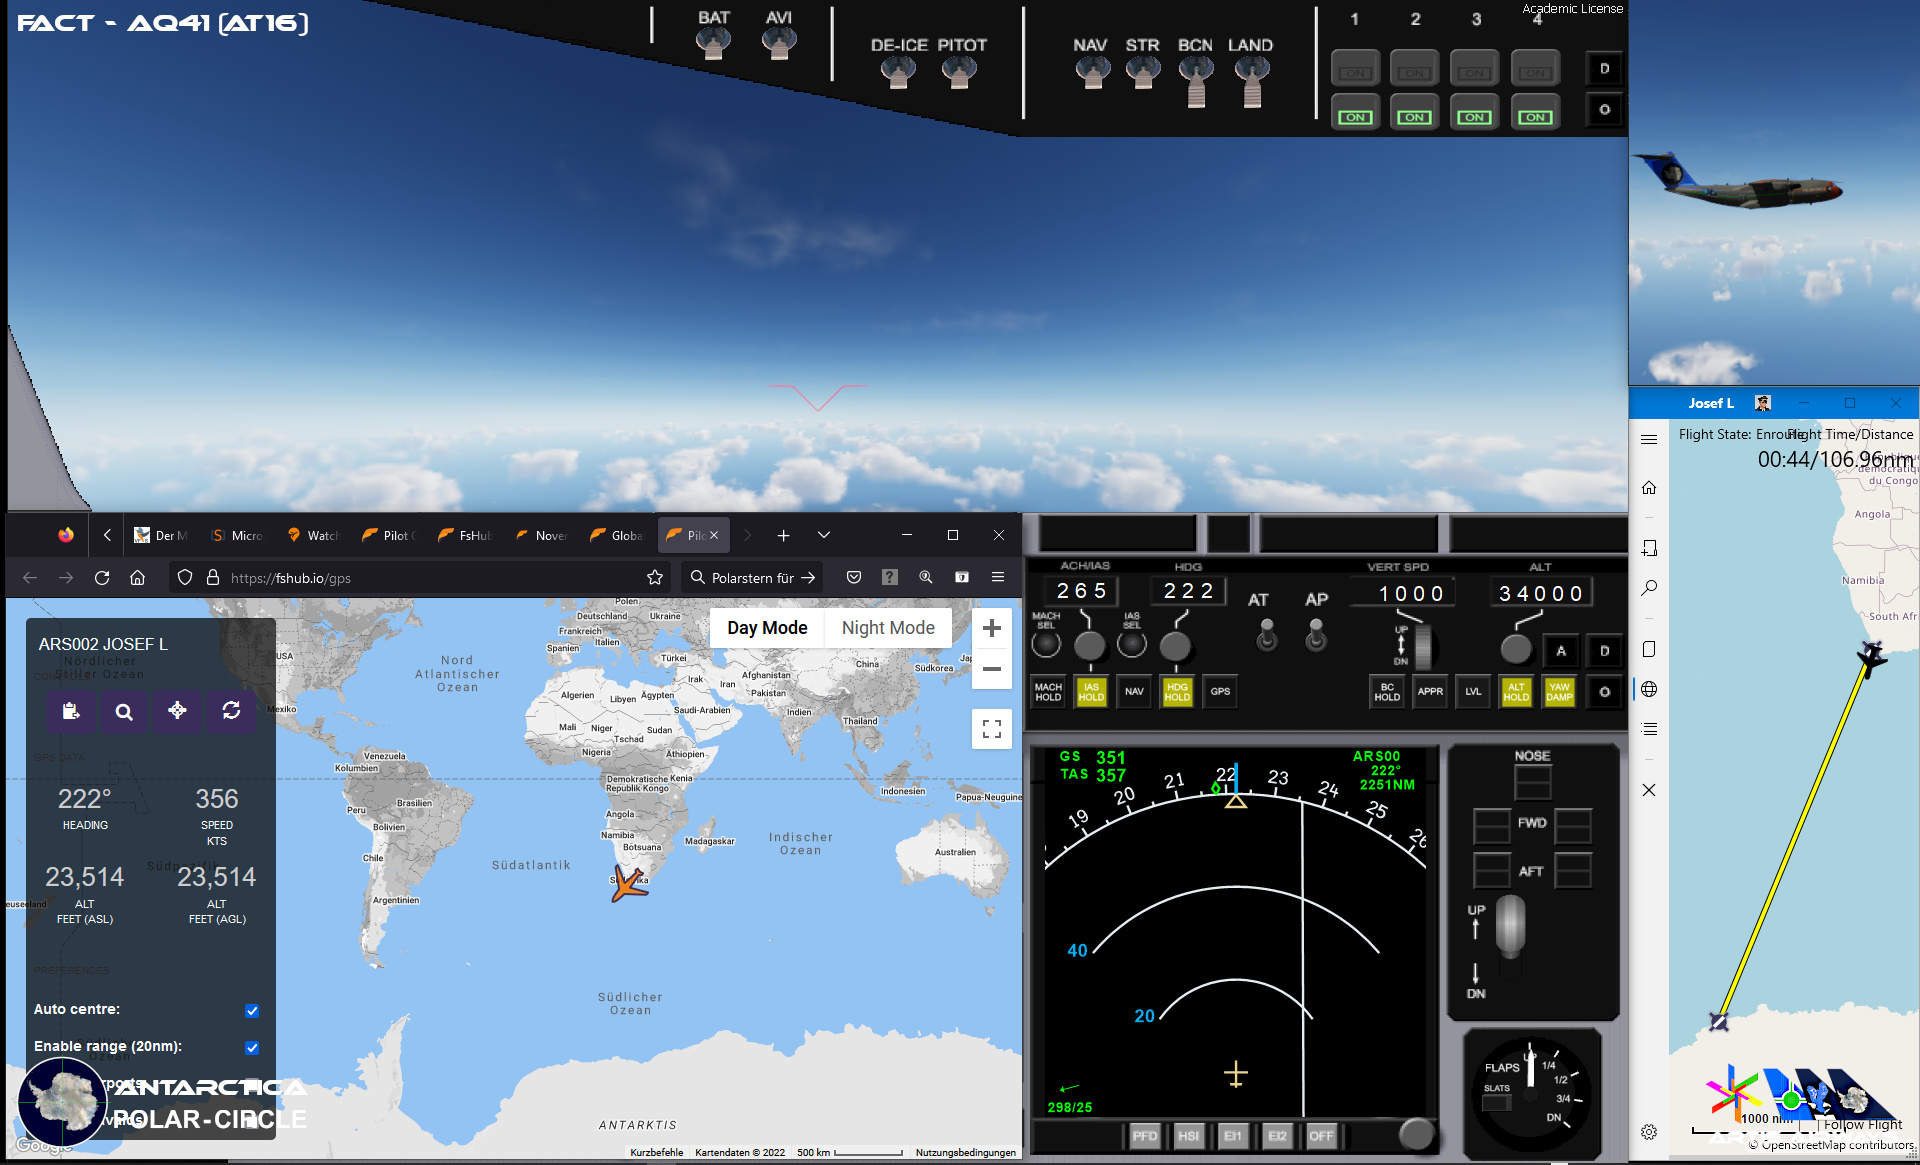Open Firefox application menu
This screenshot has width=1920, height=1165.
(998, 577)
